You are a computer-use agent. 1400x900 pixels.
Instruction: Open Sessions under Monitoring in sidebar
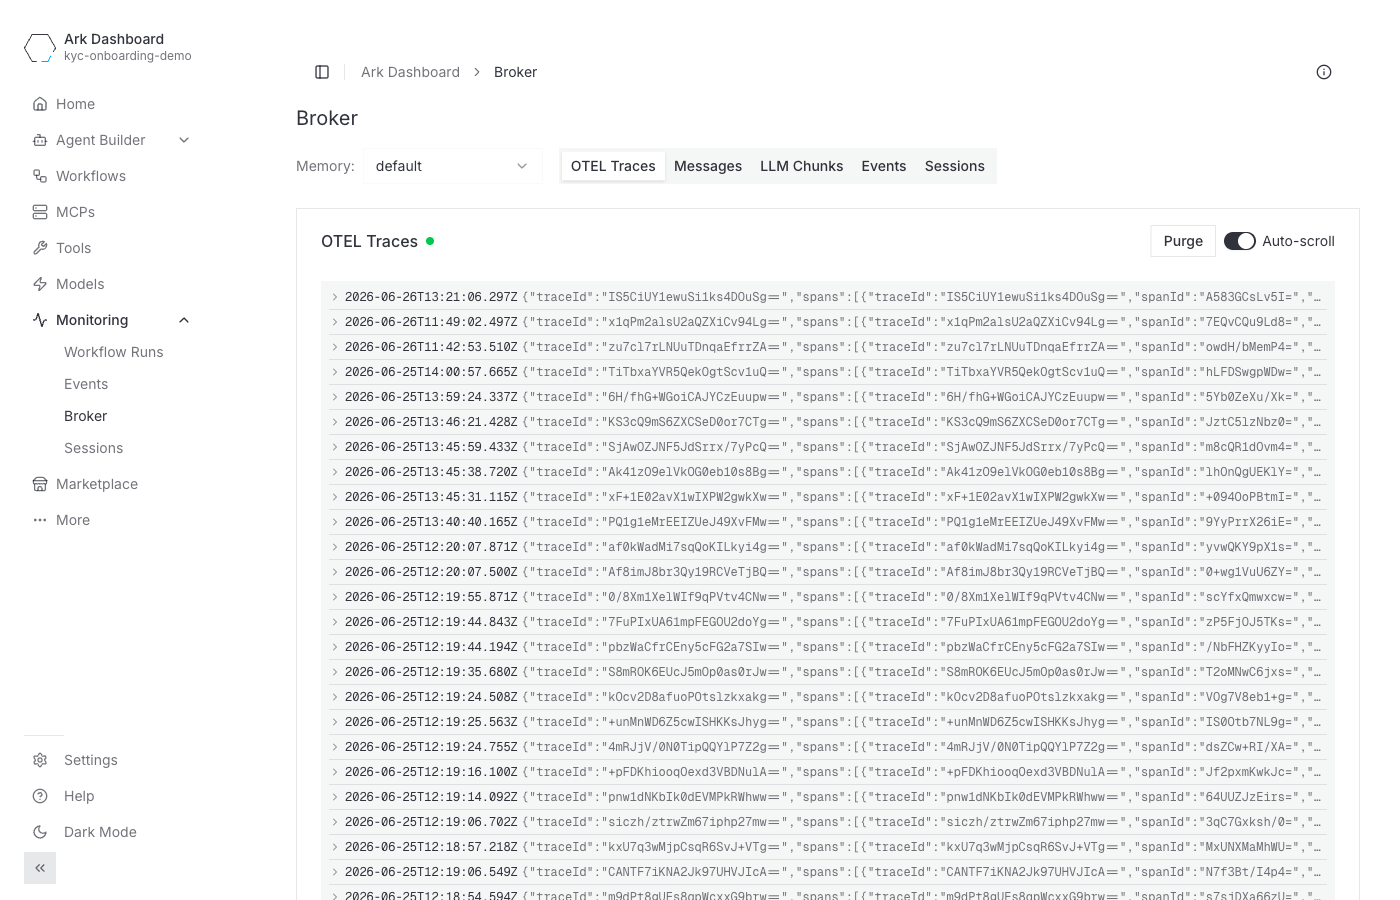point(93,448)
